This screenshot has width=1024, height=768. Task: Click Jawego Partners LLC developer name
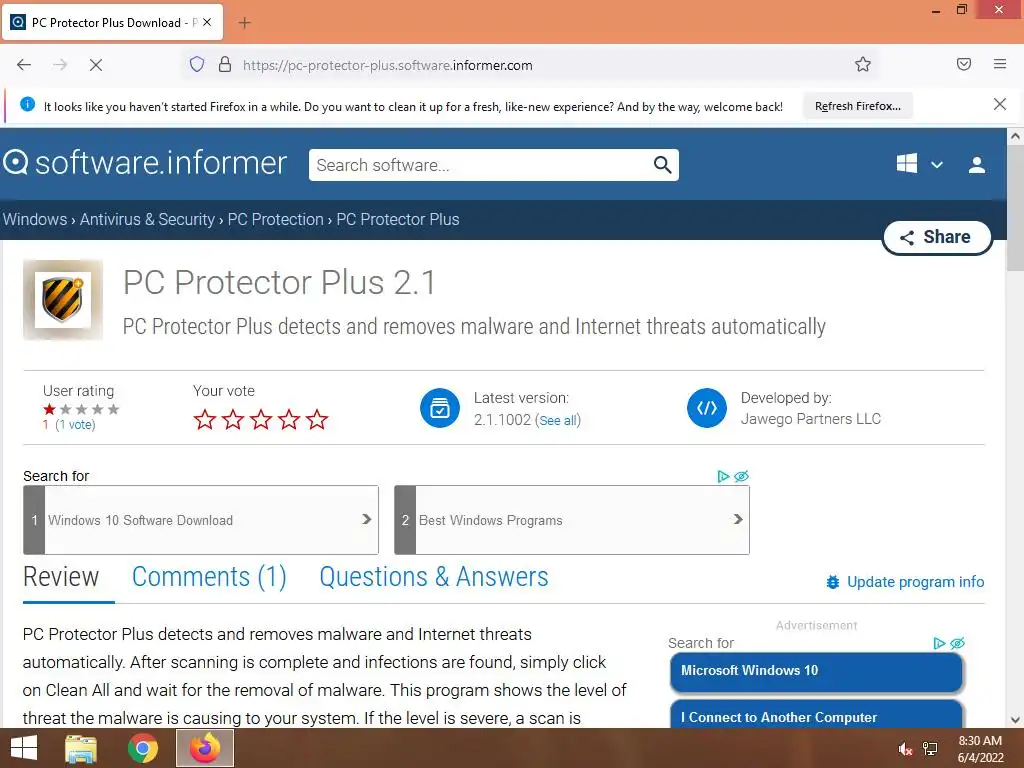point(810,419)
